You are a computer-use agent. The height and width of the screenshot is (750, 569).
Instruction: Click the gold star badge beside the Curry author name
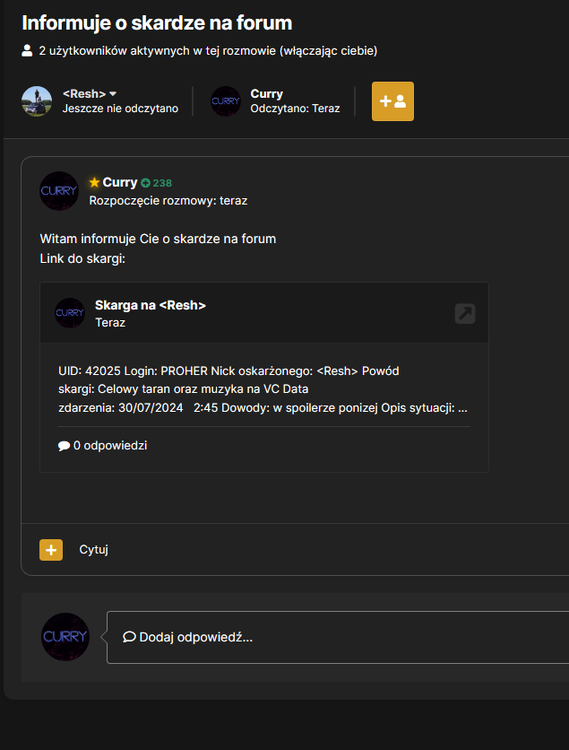94,182
